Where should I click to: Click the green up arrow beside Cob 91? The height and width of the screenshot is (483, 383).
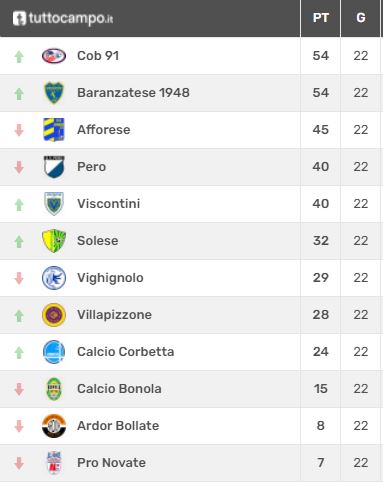coord(19,56)
